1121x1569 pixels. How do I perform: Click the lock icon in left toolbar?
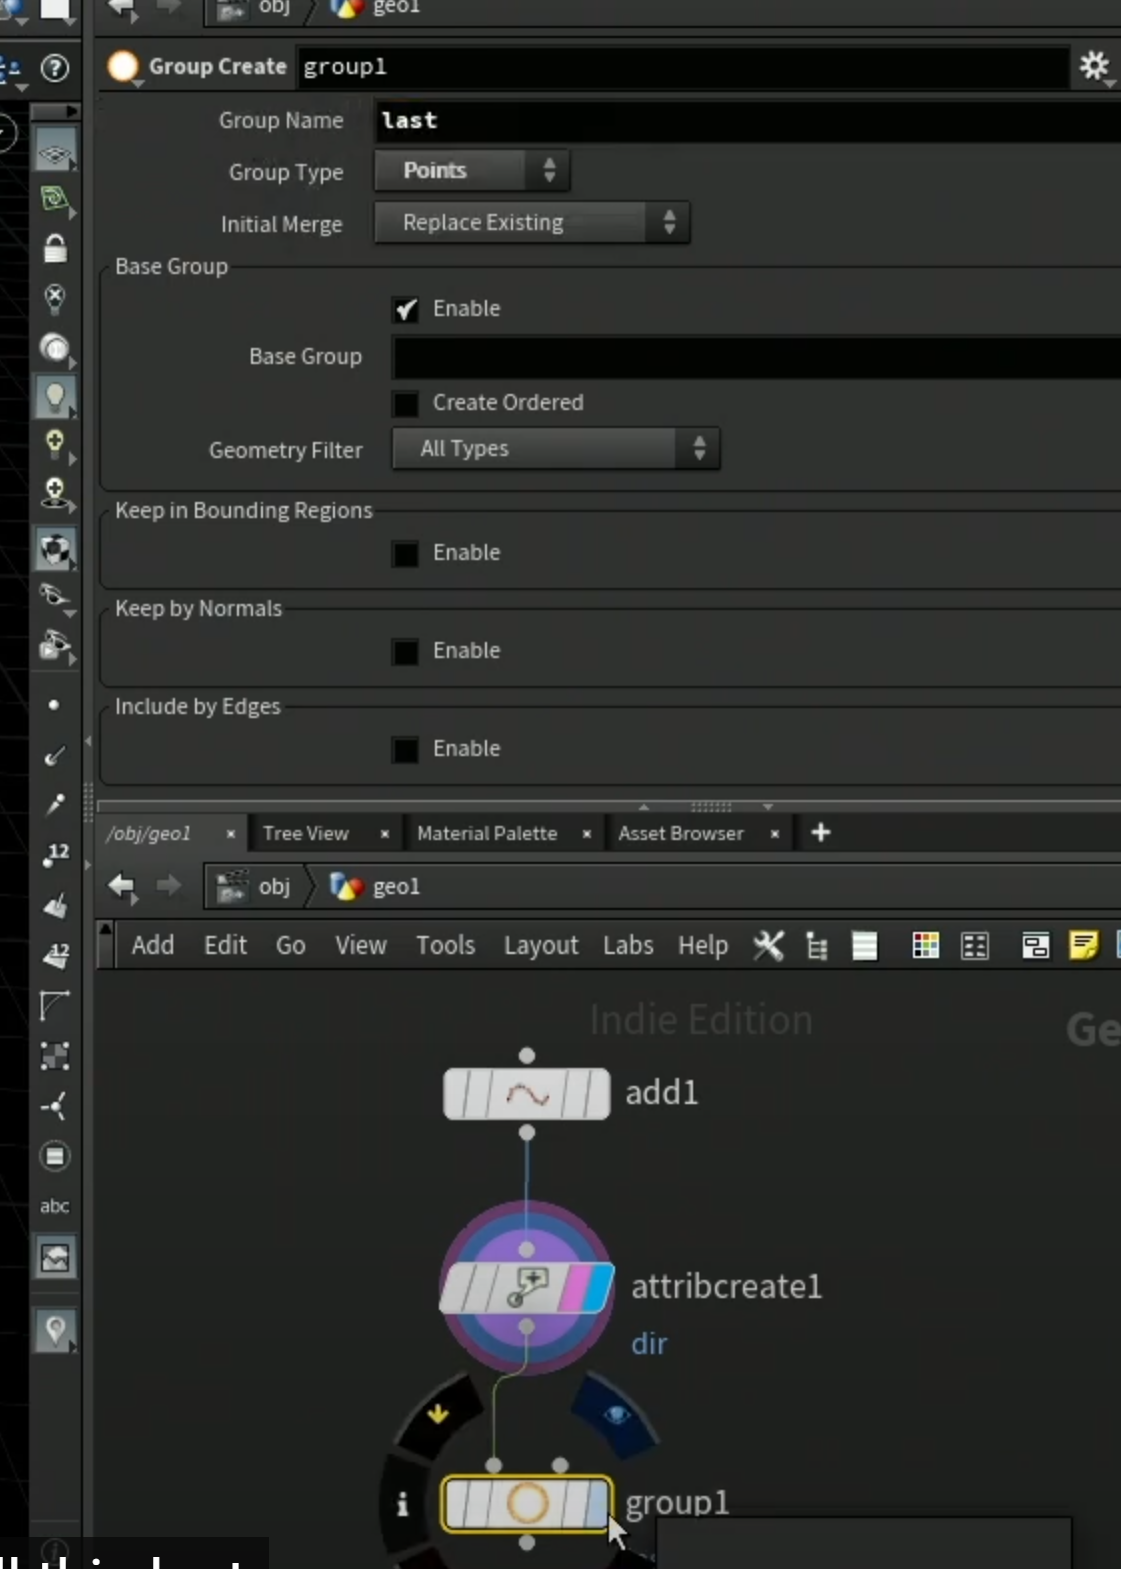point(55,248)
